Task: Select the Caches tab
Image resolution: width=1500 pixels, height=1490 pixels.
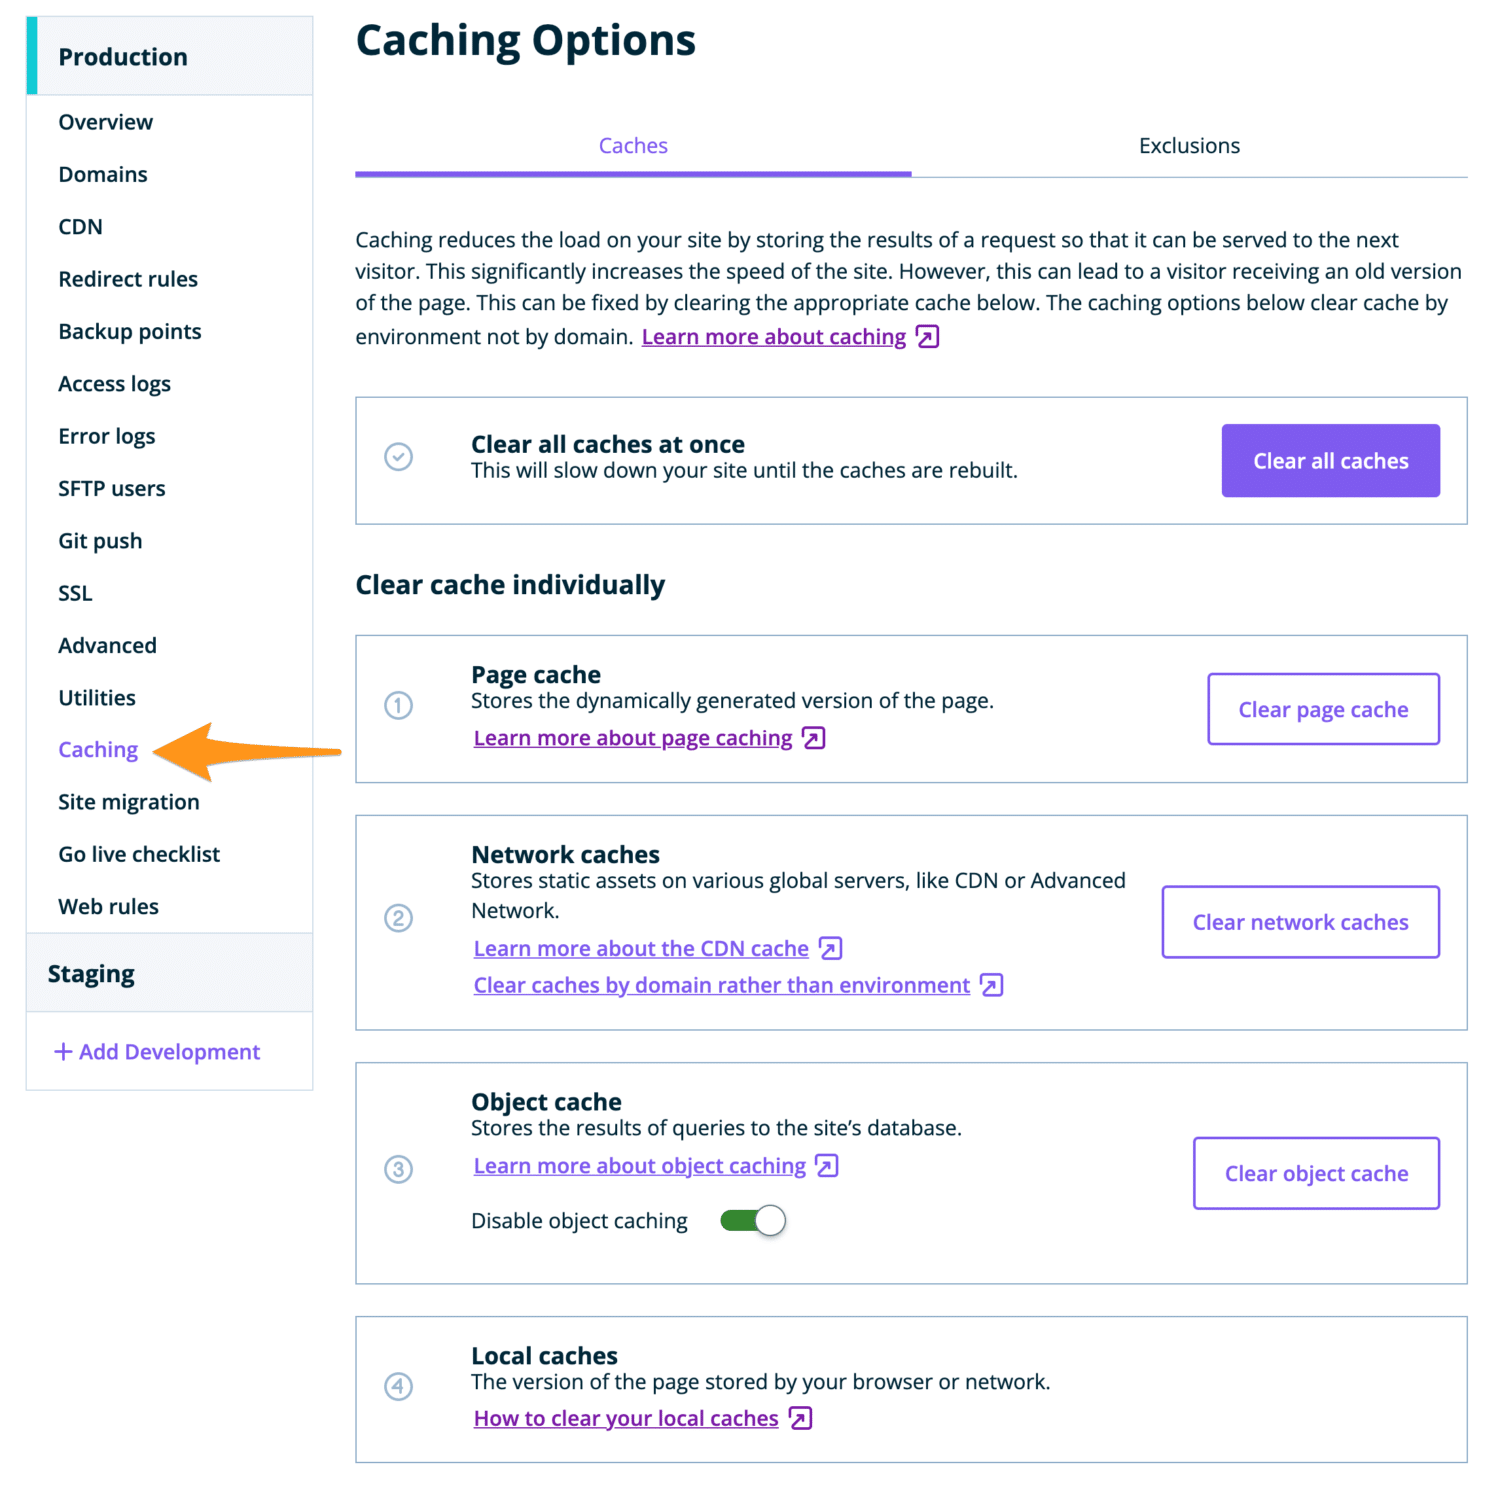Action: pos(633,146)
